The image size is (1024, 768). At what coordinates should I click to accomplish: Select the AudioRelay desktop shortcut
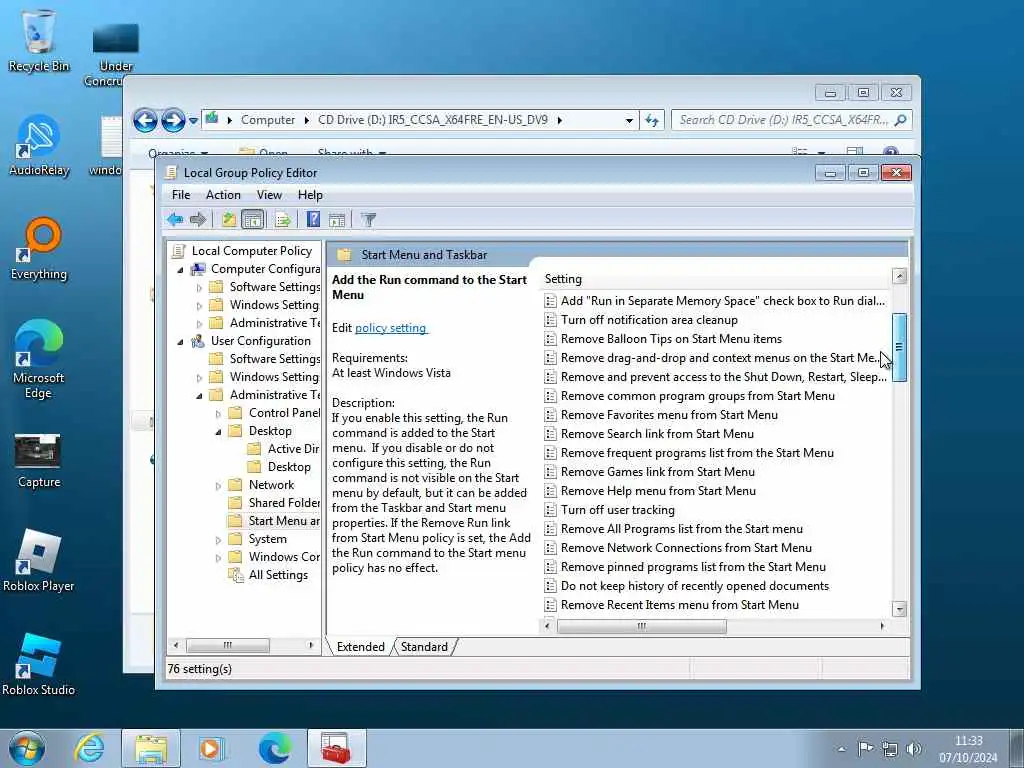(39, 145)
